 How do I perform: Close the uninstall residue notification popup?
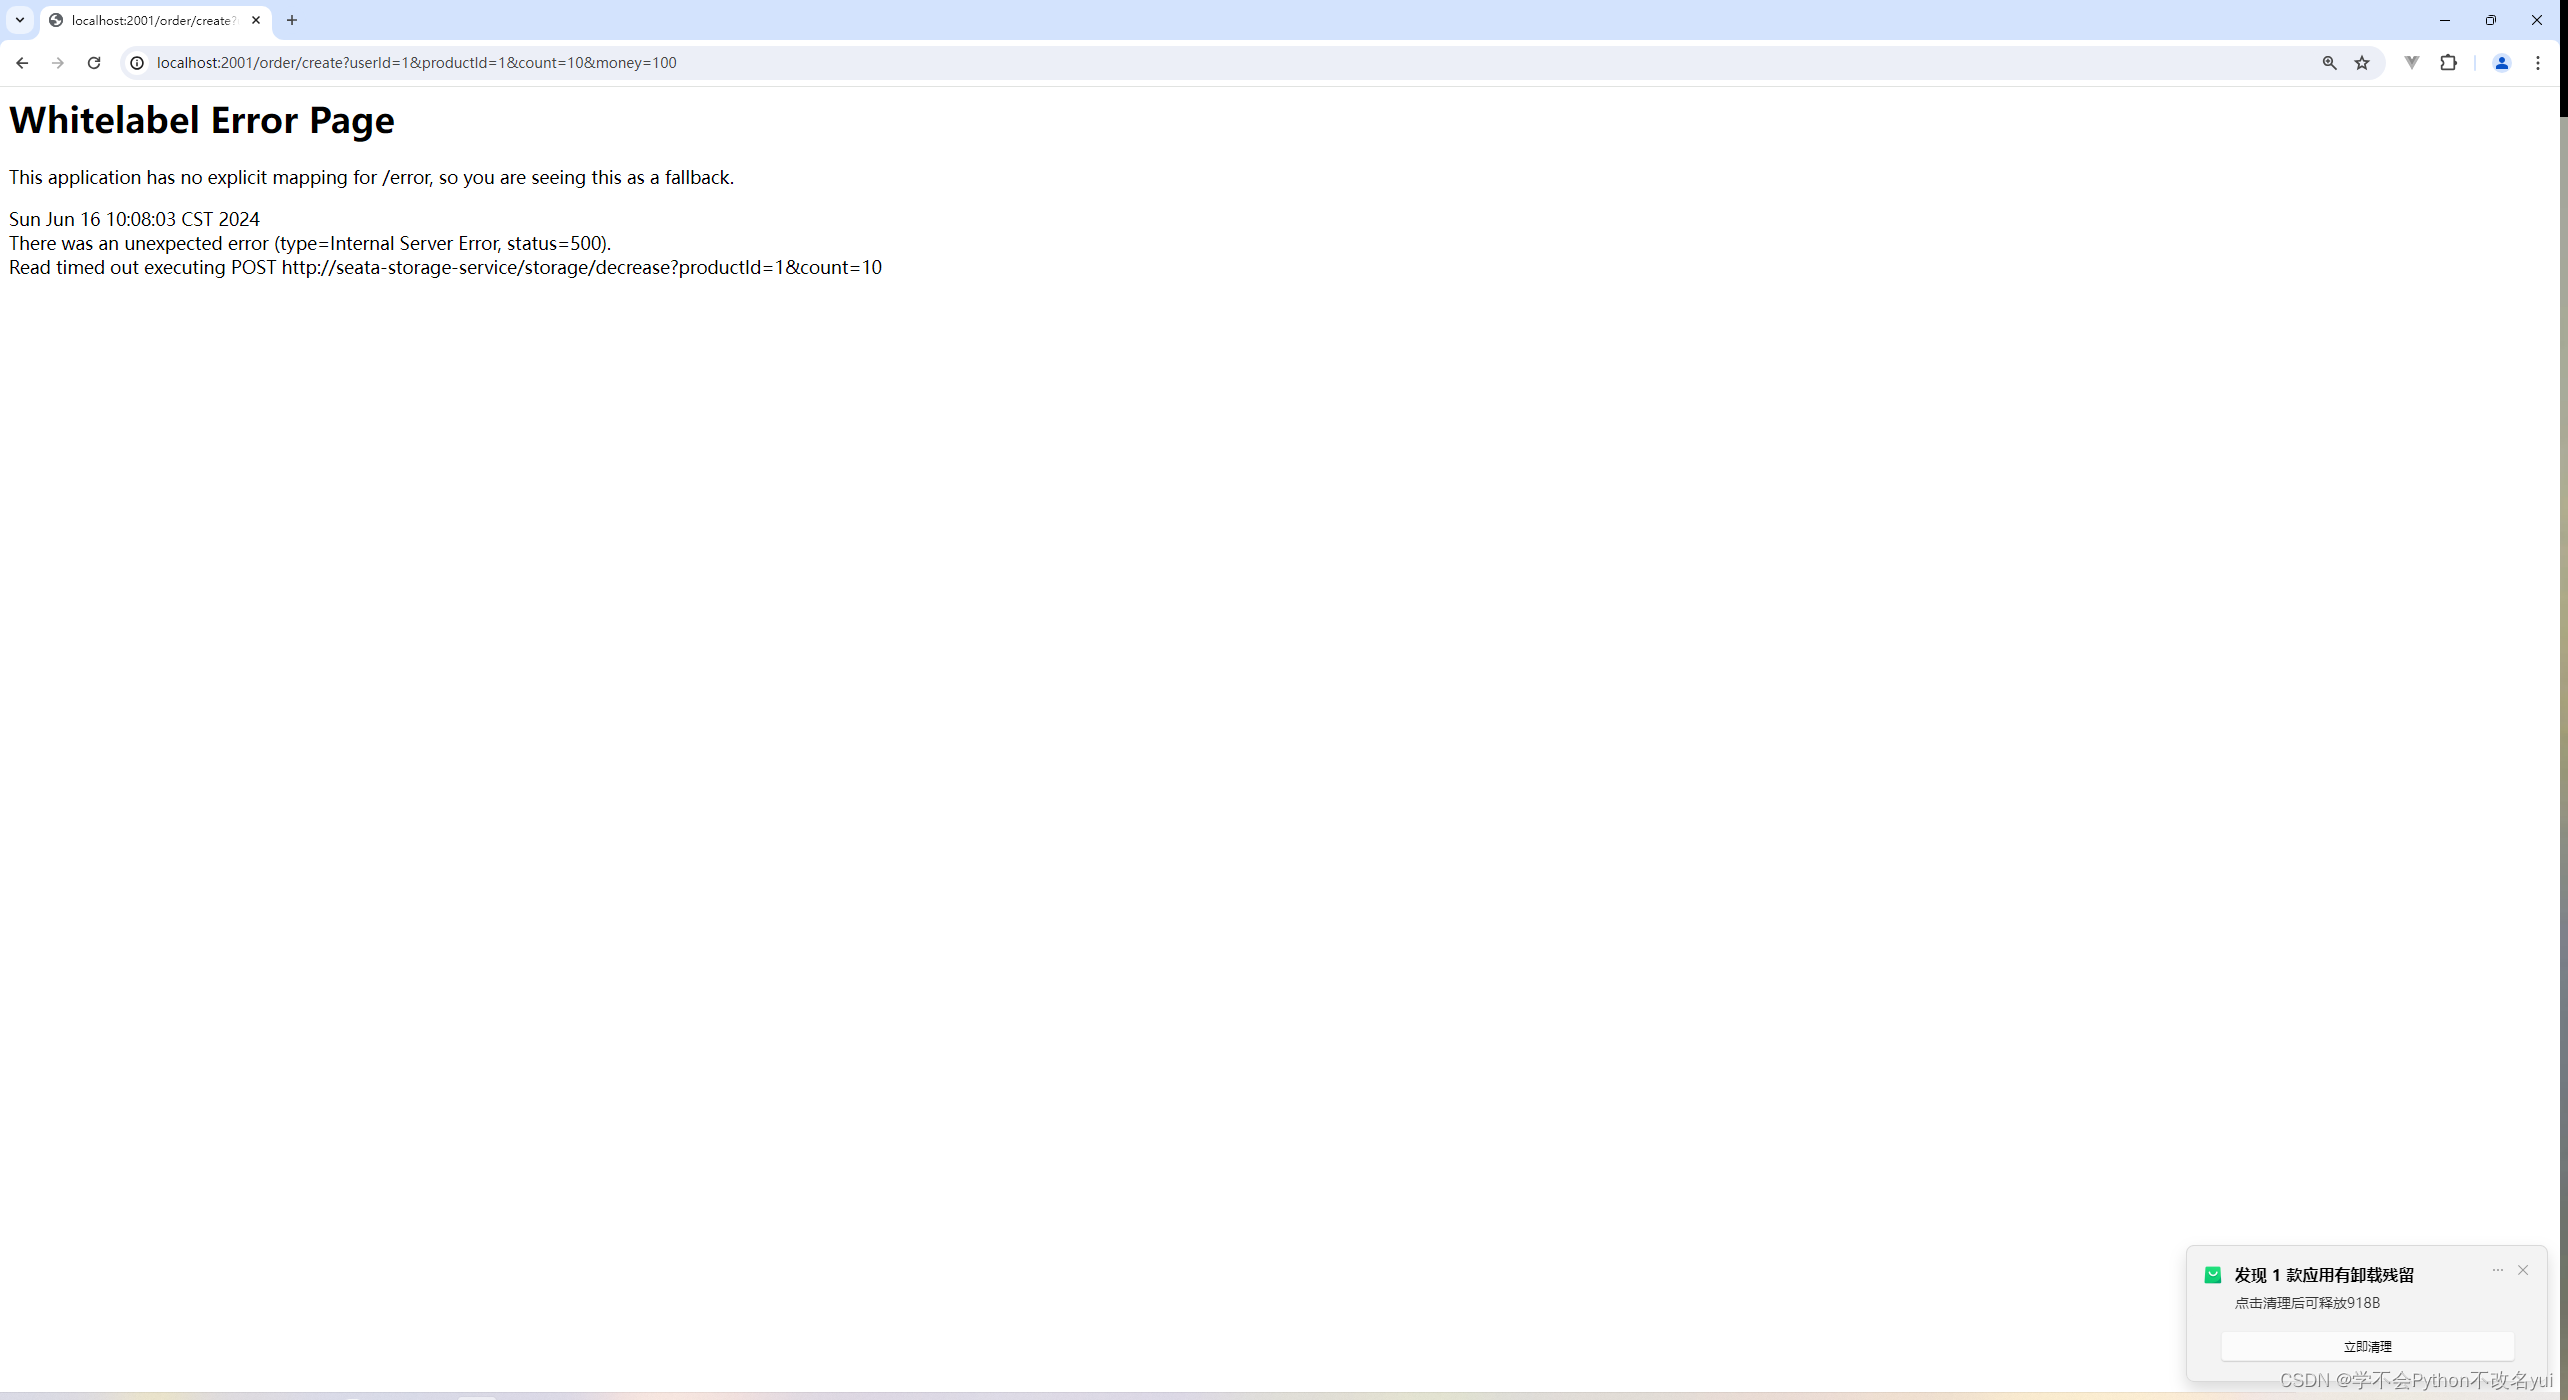click(x=2523, y=1270)
